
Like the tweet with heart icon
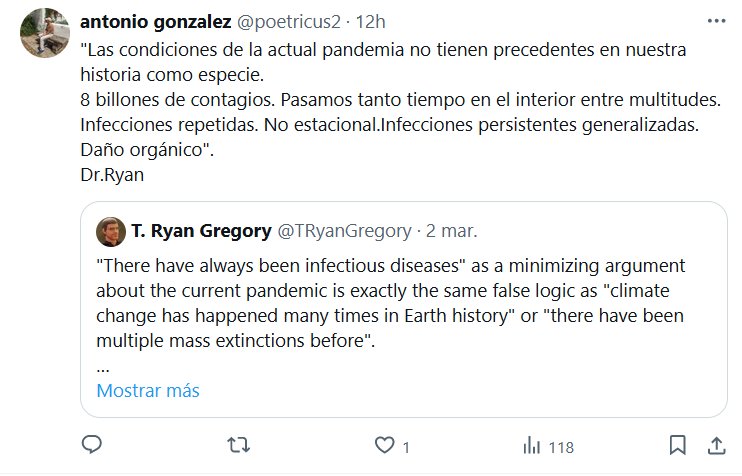pyautogui.click(x=385, y=444)
